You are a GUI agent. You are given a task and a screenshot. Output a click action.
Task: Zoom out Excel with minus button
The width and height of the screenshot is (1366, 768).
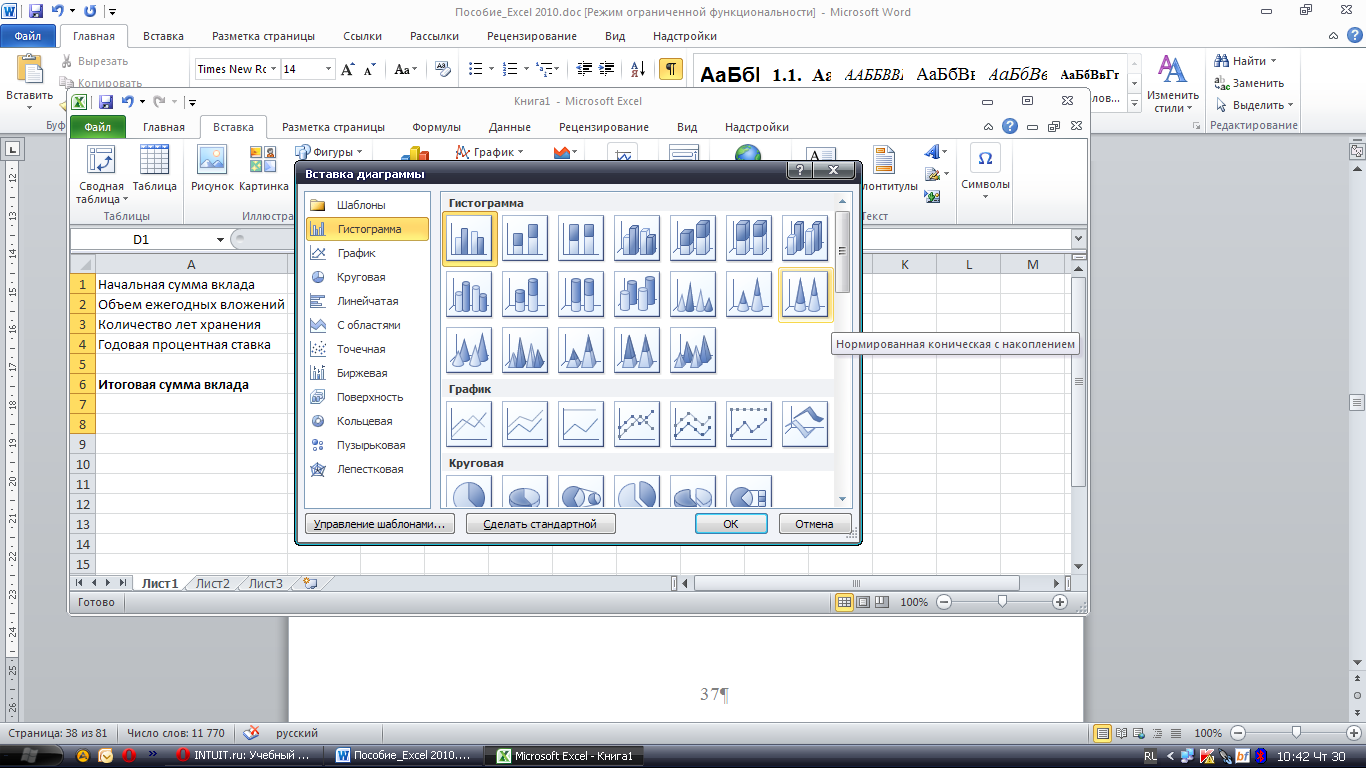pos(944,602)
